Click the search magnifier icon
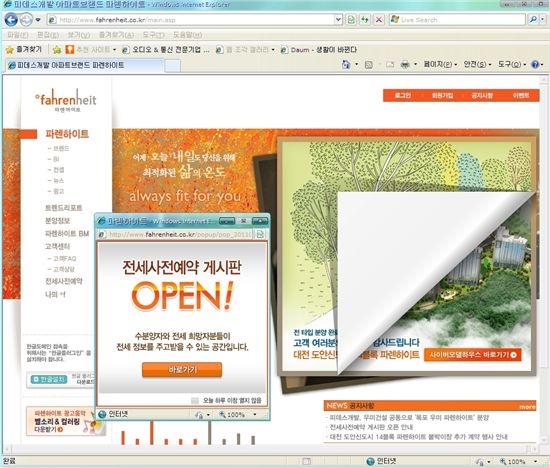Image resolution: width=550 pixels, height=468 pixels. pyautogui.click(x=533, y=20)
